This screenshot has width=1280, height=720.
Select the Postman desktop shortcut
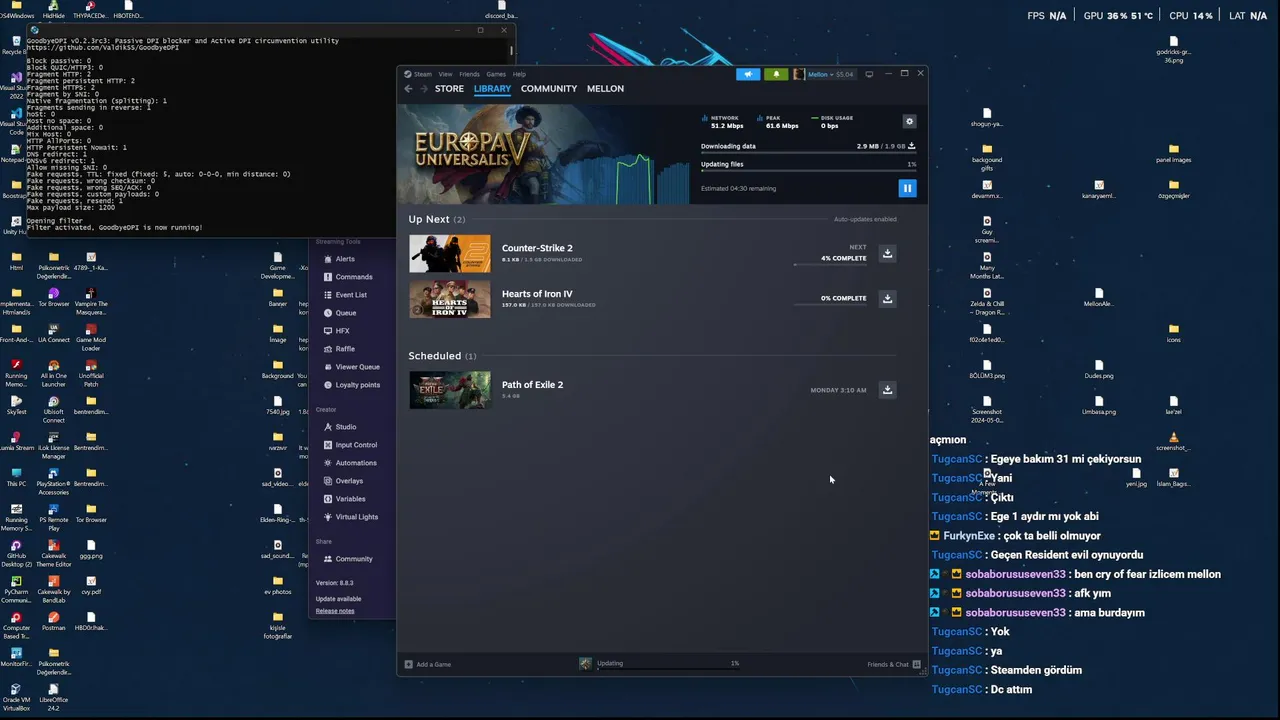[x=54, y=621]
